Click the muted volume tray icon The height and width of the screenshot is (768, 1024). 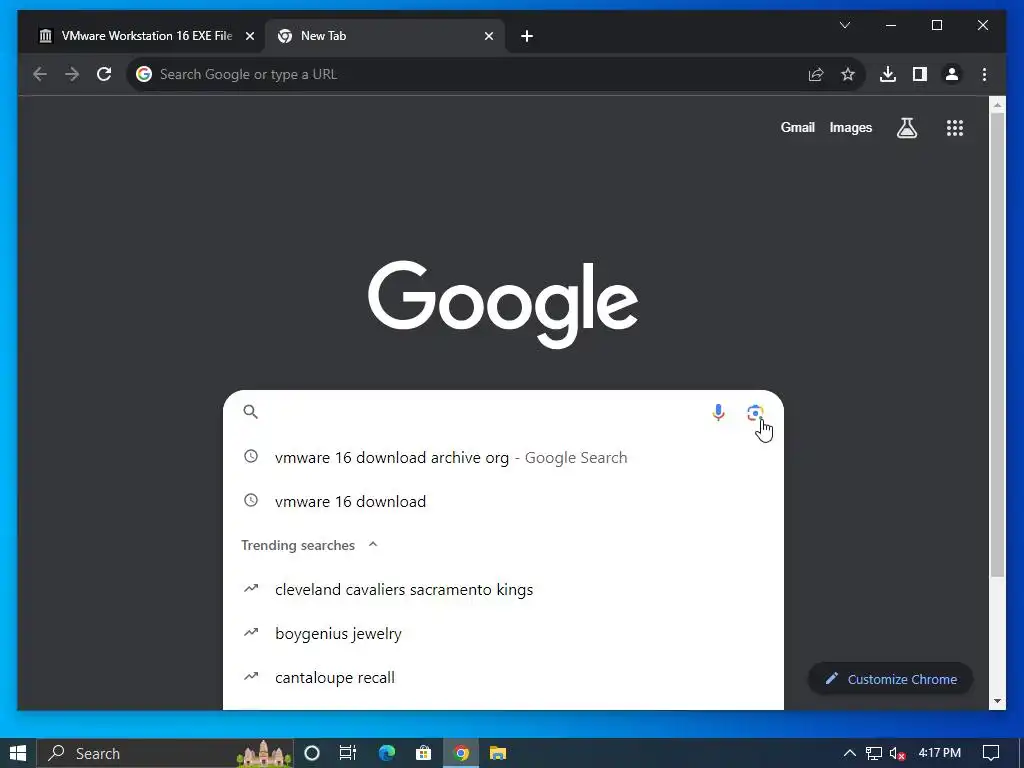[897, 753]
